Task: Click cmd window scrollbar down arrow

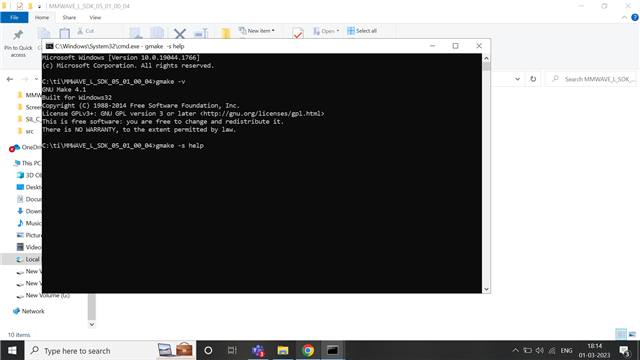Action: 486,289
